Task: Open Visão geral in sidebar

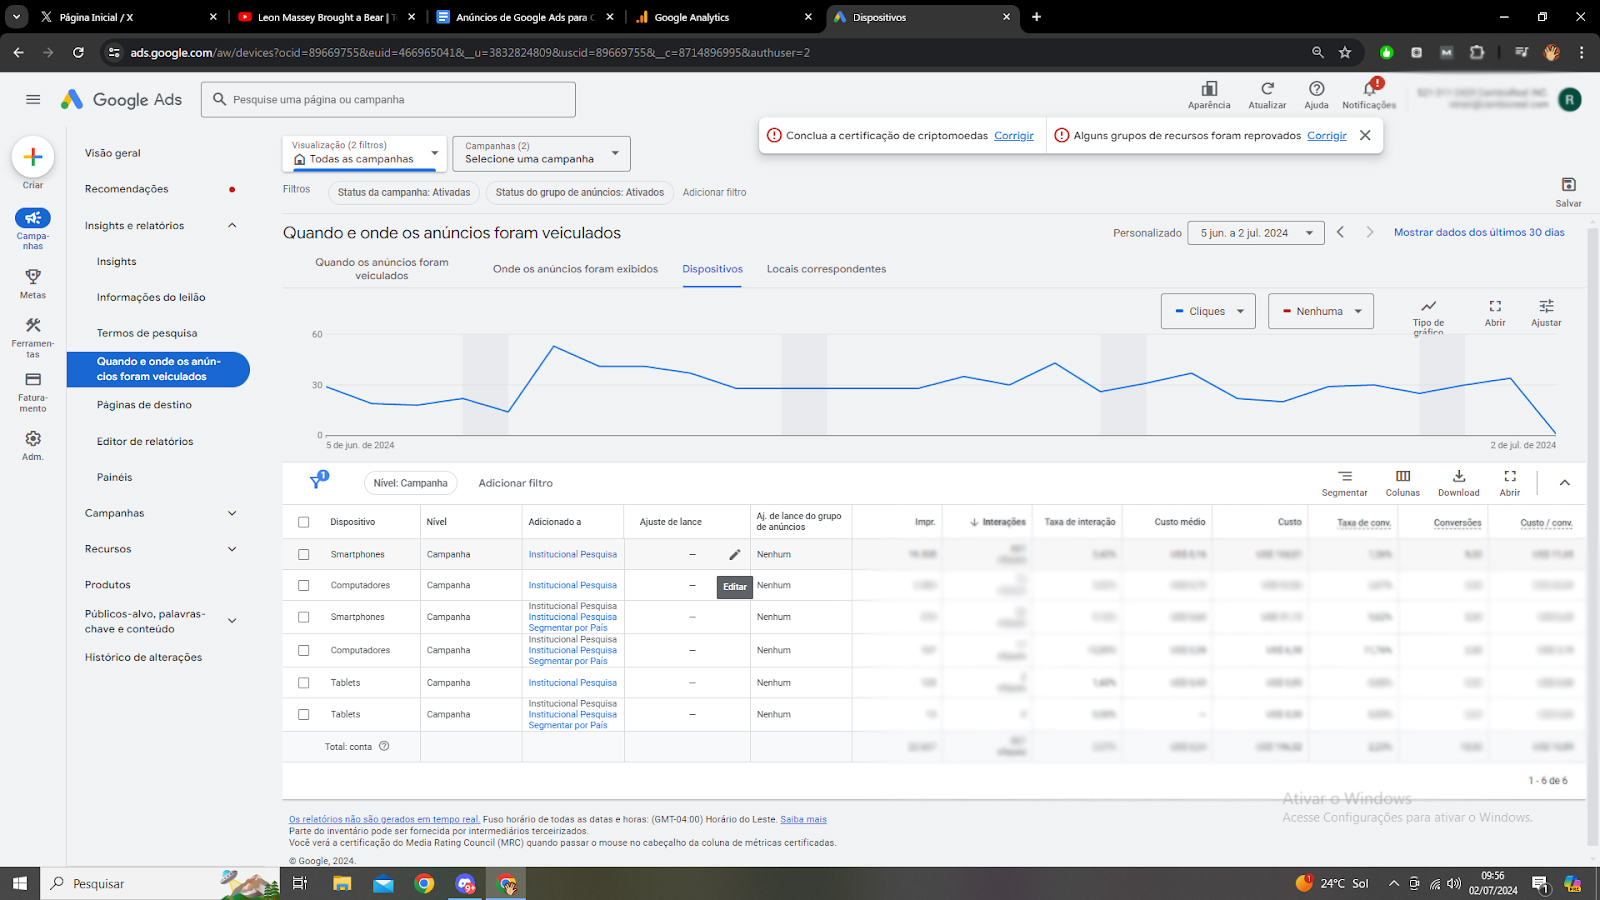Action: click(x=113, y=153)
